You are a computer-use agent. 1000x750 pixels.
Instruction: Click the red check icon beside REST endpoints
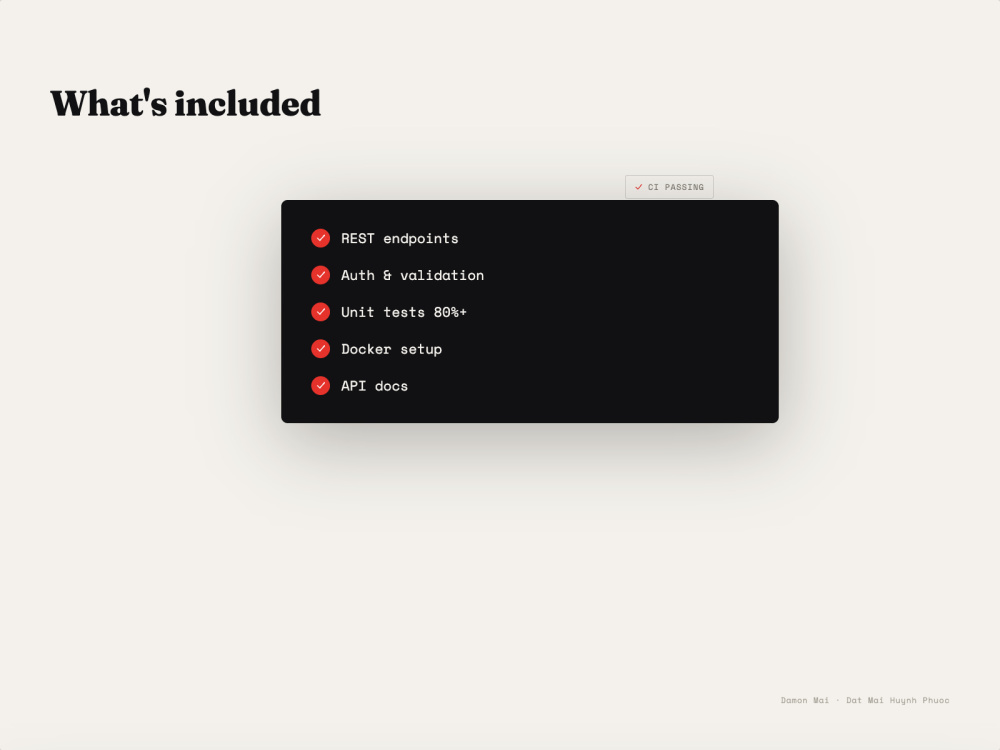(x=320, y=238)
